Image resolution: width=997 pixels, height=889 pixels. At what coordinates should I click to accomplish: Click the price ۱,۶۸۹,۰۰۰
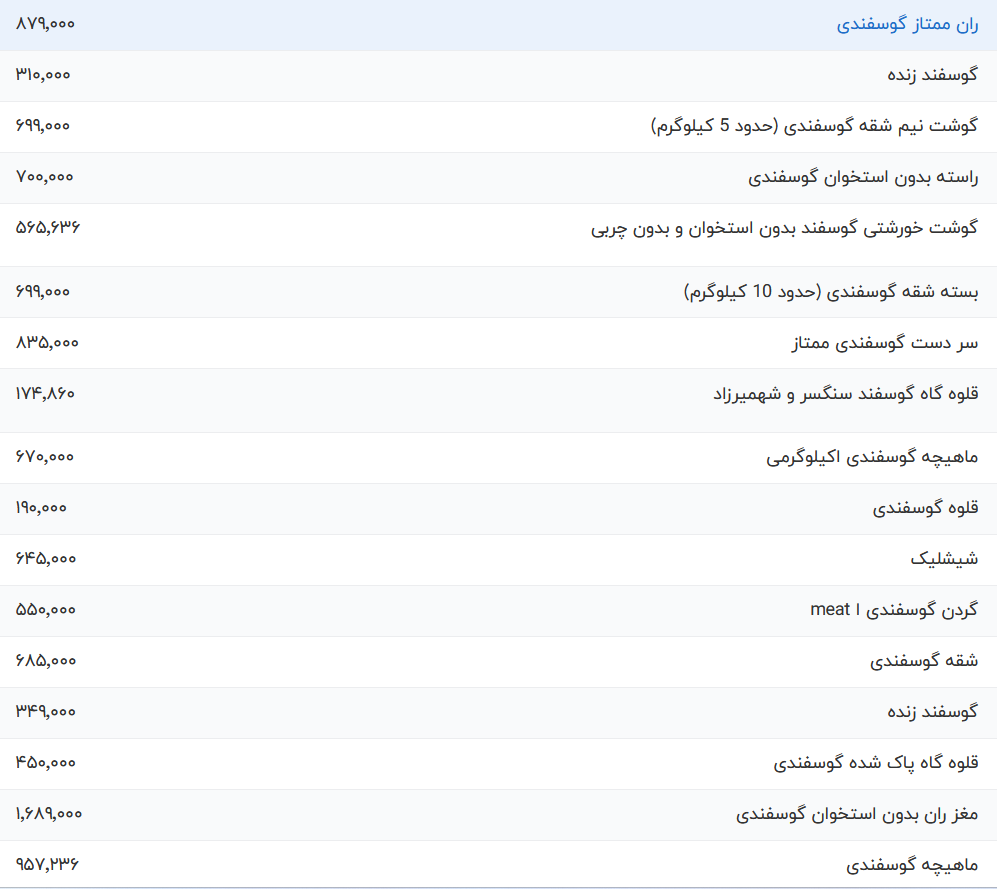click(49, 814)
